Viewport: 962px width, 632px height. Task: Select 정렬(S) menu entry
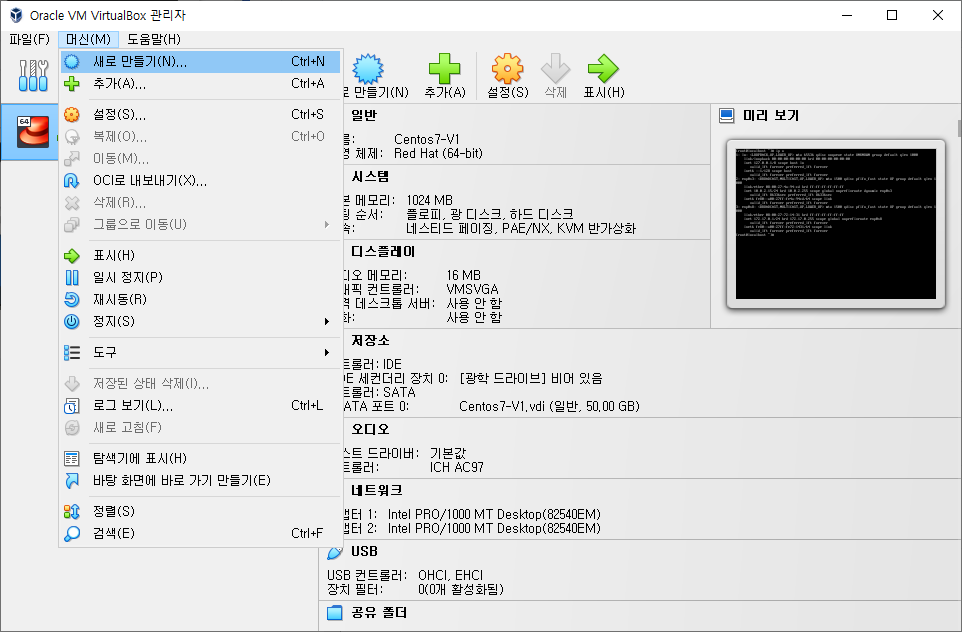pyautogui.click(x=201, y=511)
